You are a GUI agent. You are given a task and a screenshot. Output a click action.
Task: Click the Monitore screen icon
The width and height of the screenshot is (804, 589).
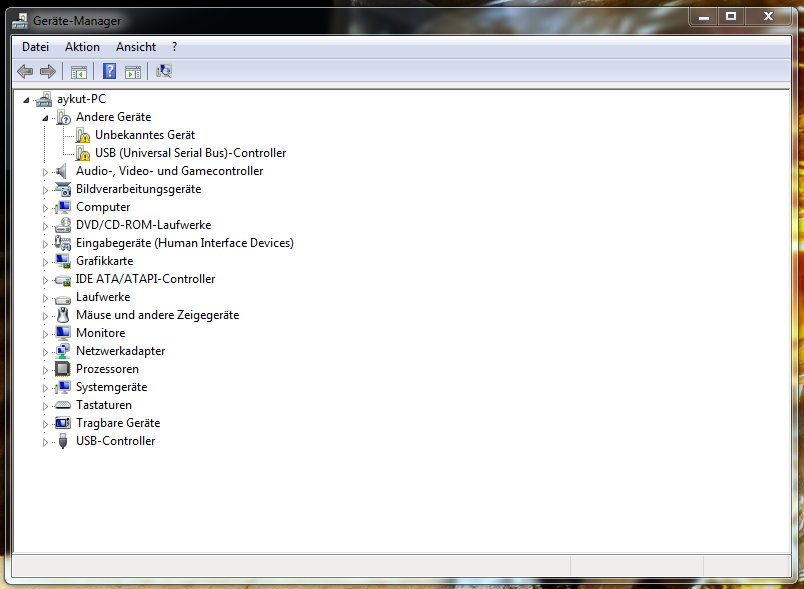coord(63,333)
